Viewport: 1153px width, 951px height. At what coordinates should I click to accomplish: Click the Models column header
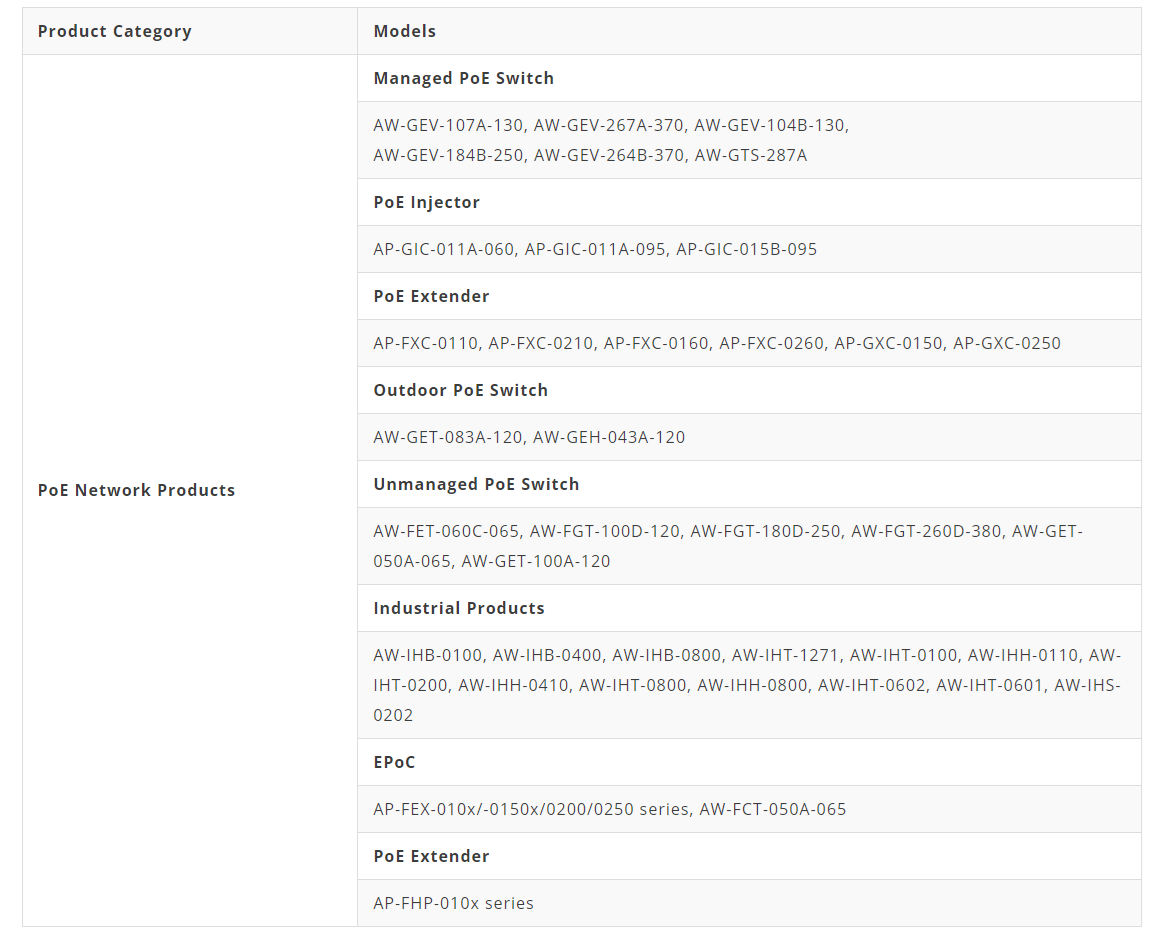tap(404, 31)
